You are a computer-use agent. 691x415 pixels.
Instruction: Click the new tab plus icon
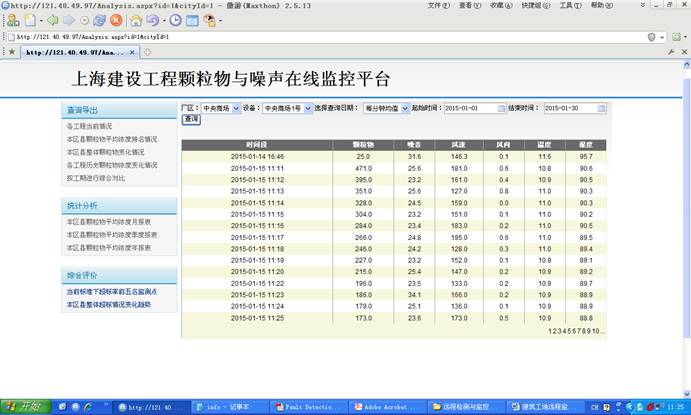point(148,51)
